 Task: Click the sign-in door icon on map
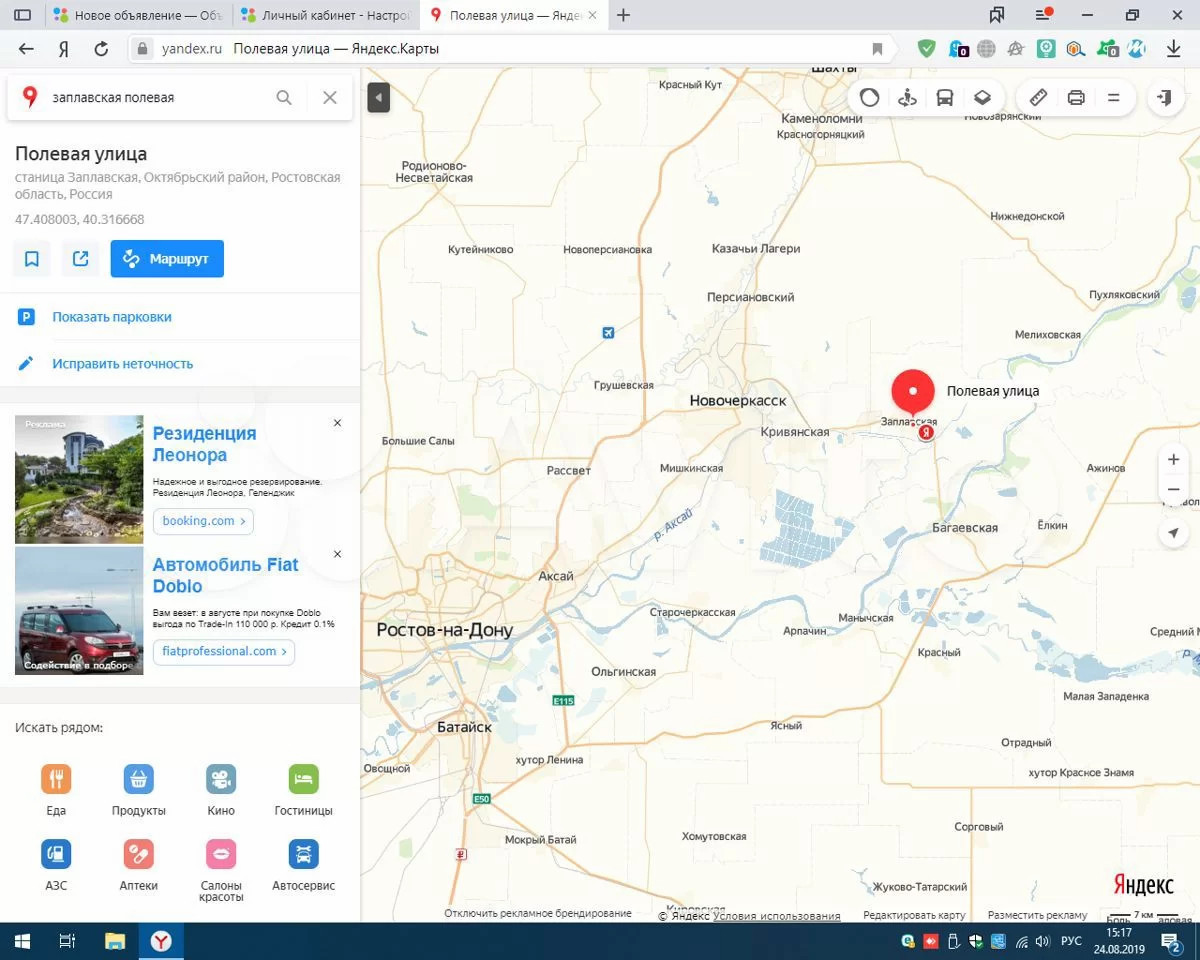[x=1165, y=97]
